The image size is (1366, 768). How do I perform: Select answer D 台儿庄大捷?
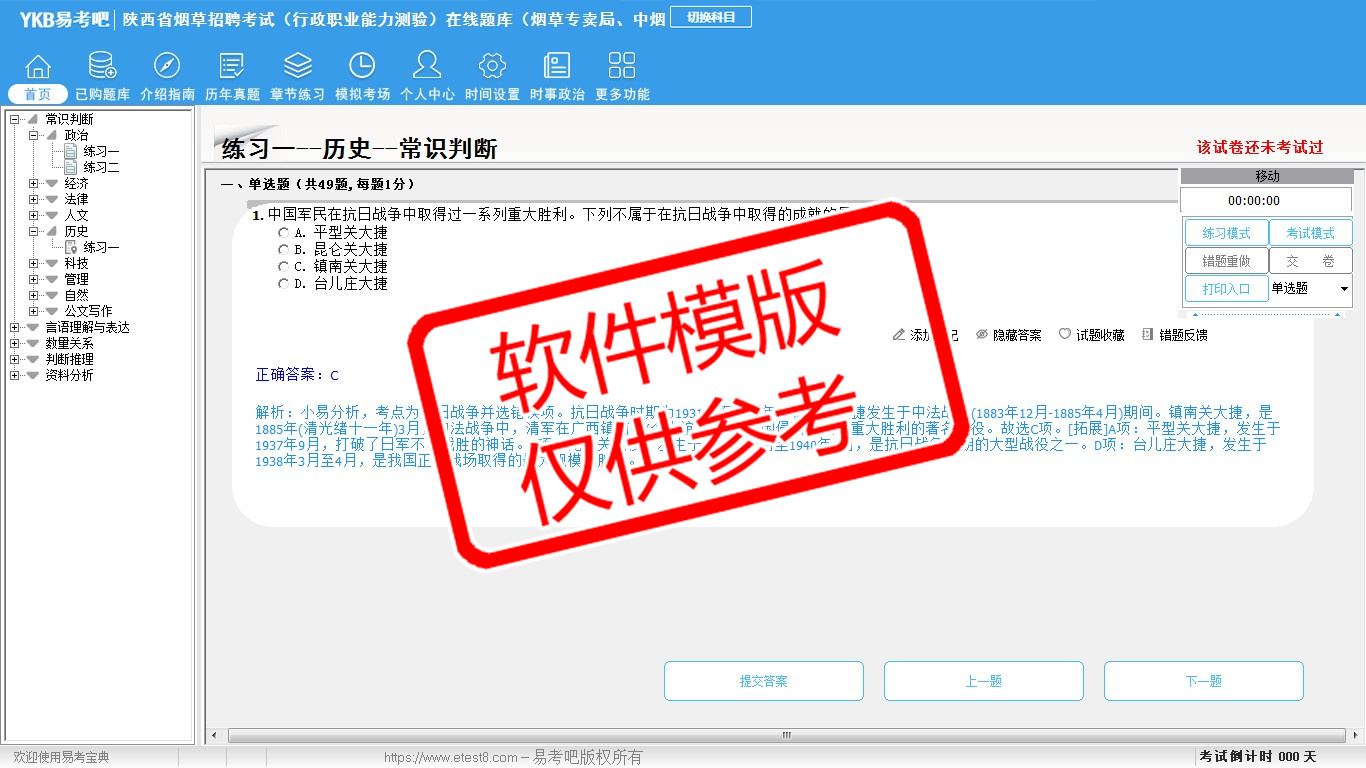pyautogui.click(x=283, y=283)
